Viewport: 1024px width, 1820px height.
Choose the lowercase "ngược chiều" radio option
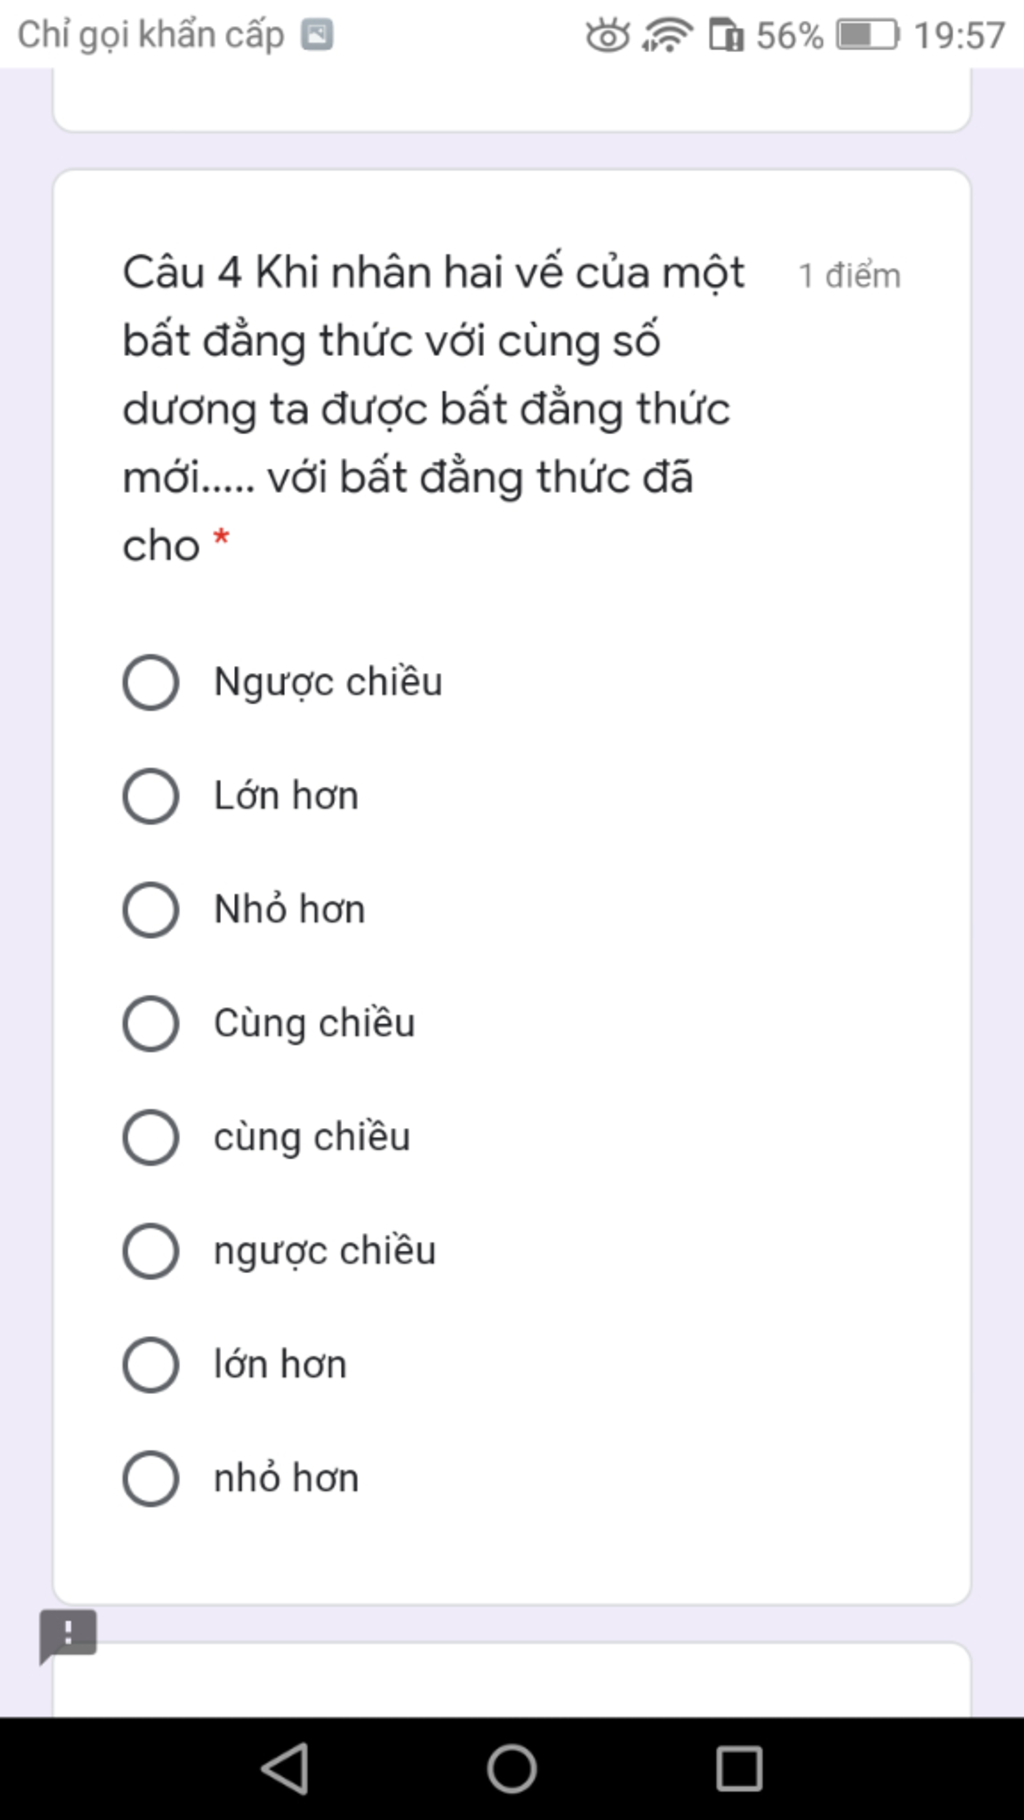[151, 1251]
